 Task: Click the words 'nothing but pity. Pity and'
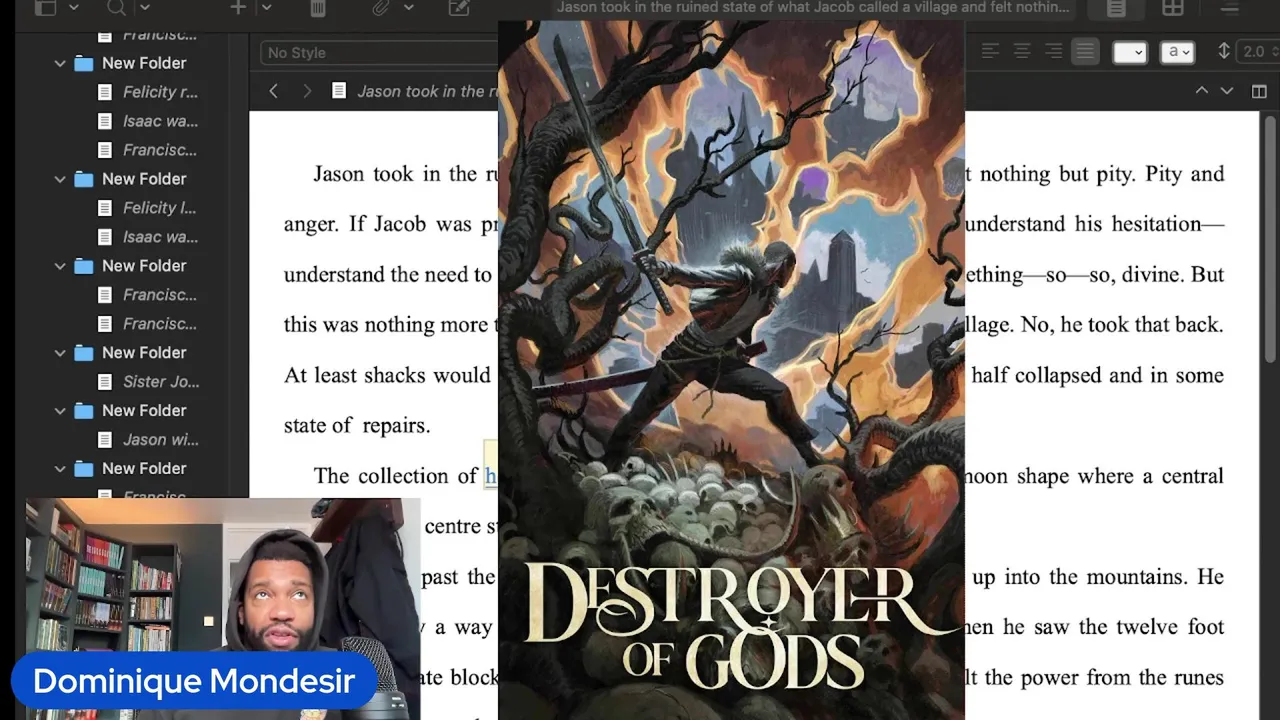point(1102,174)
